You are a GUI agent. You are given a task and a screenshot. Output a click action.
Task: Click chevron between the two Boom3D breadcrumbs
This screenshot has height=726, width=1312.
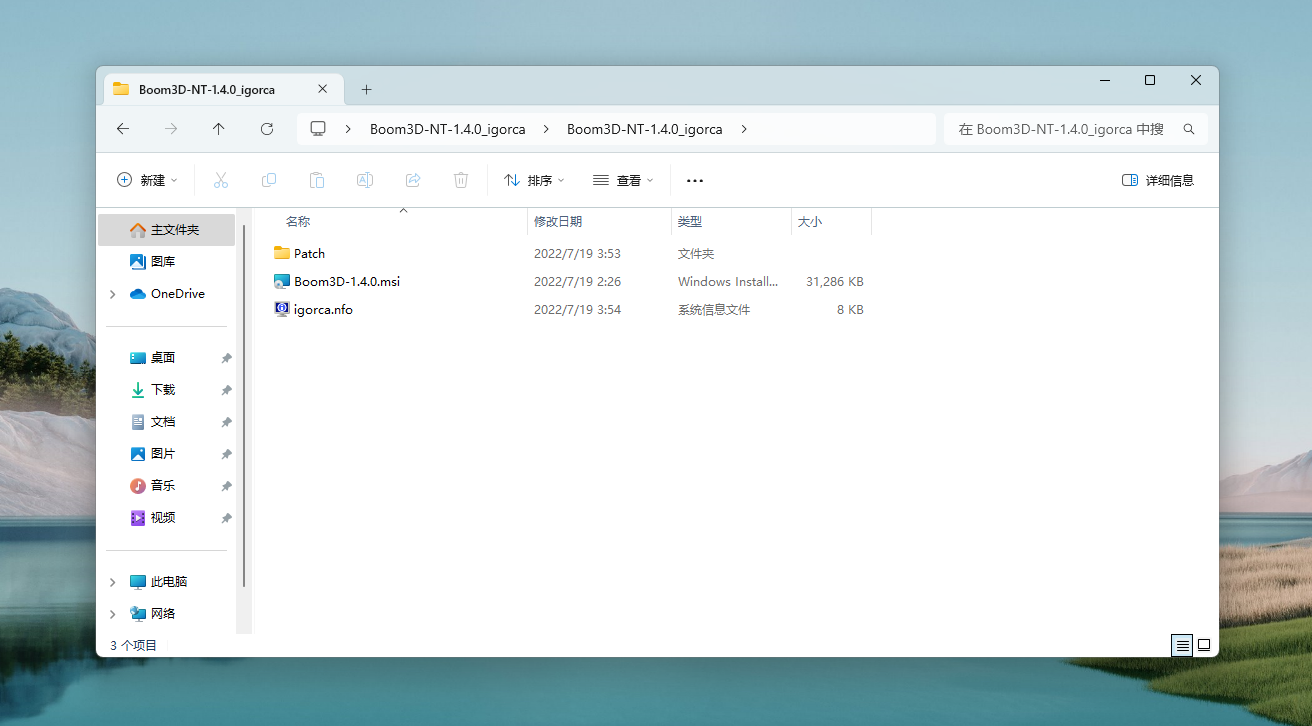(x=546, y=129)
